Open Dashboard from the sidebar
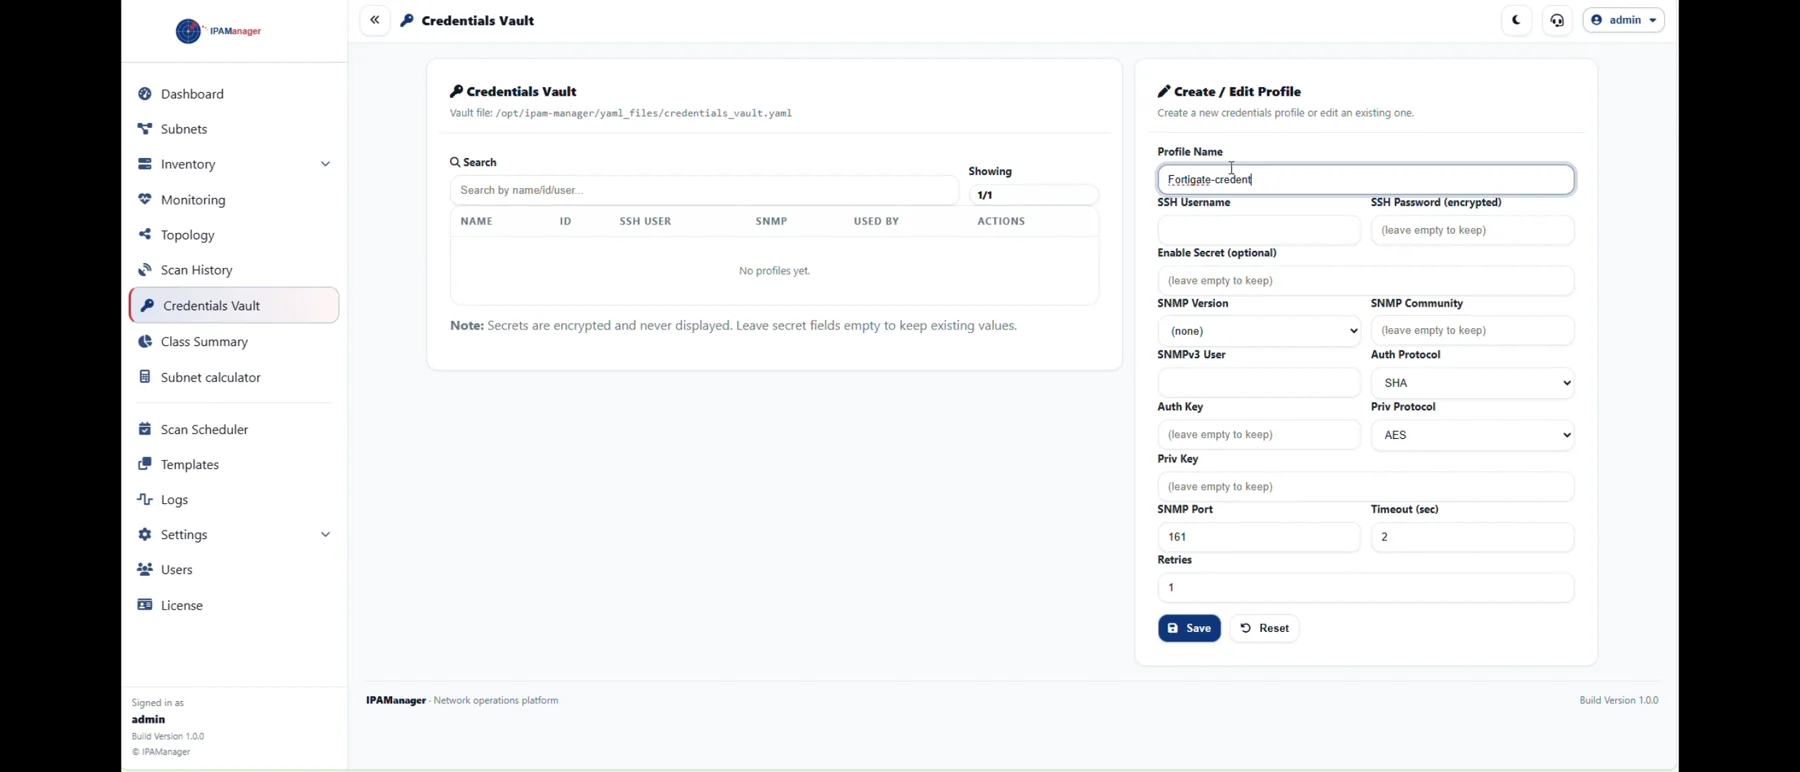Viewport: 1800px width, 772px height. pyautogui.click(x=234, y=94)
